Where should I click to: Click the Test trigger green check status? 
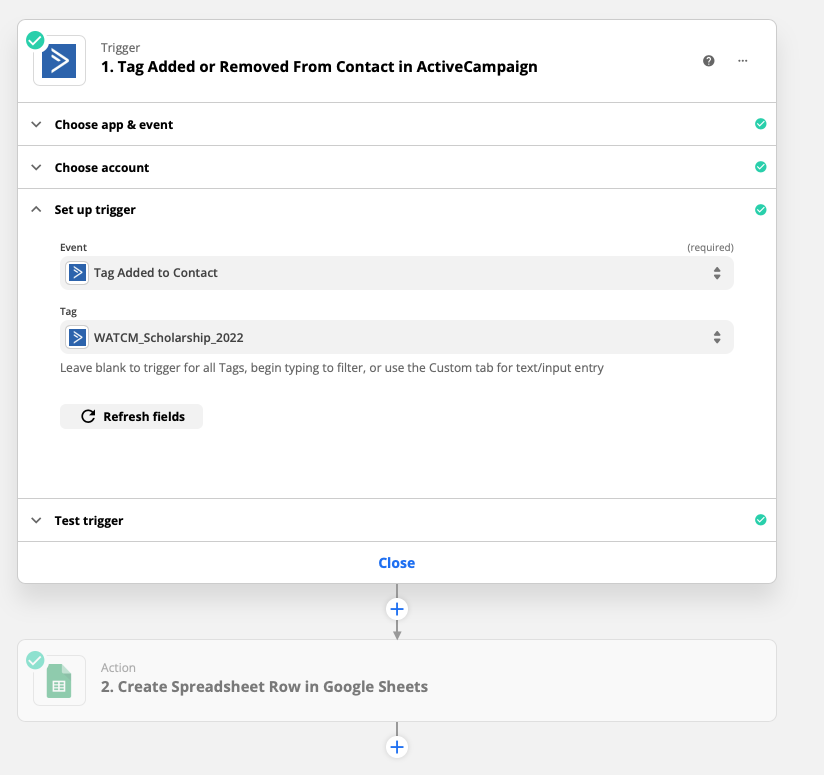760,520
